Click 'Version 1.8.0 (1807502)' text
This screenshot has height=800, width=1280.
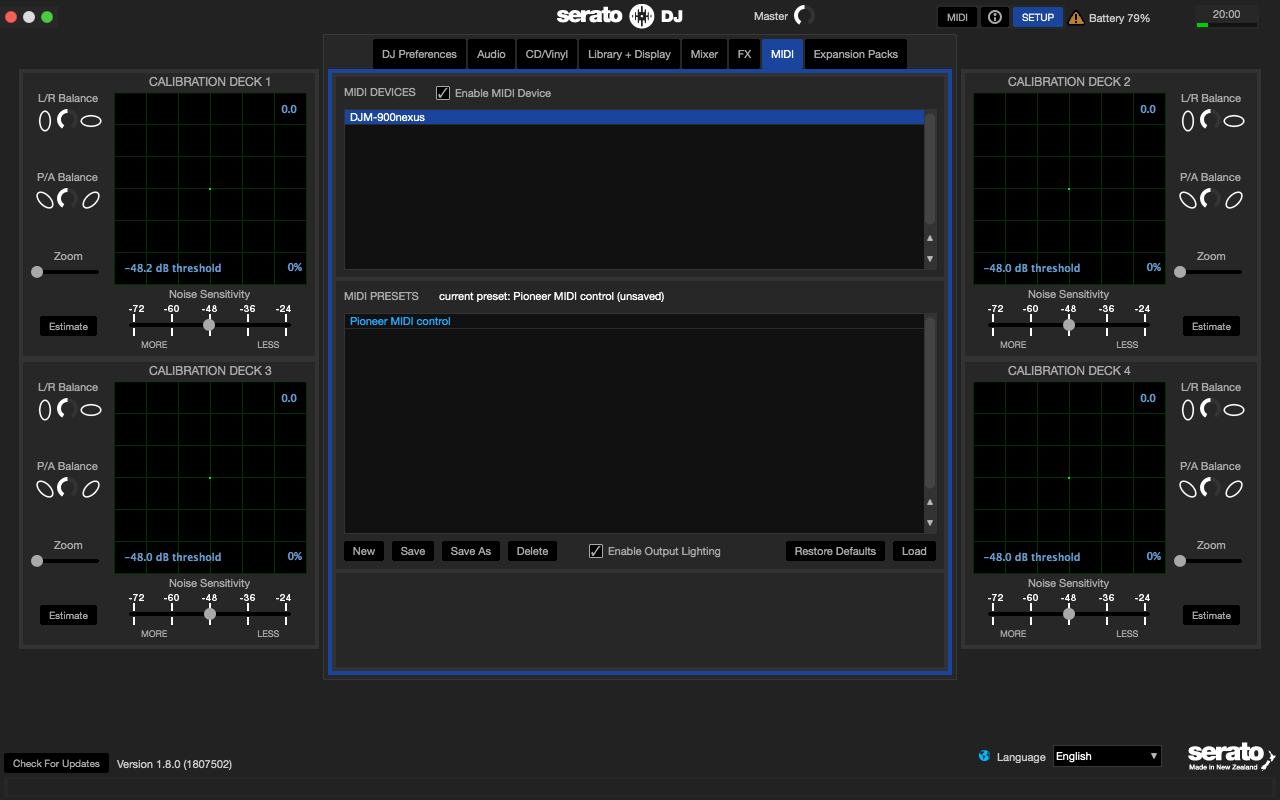174,764
